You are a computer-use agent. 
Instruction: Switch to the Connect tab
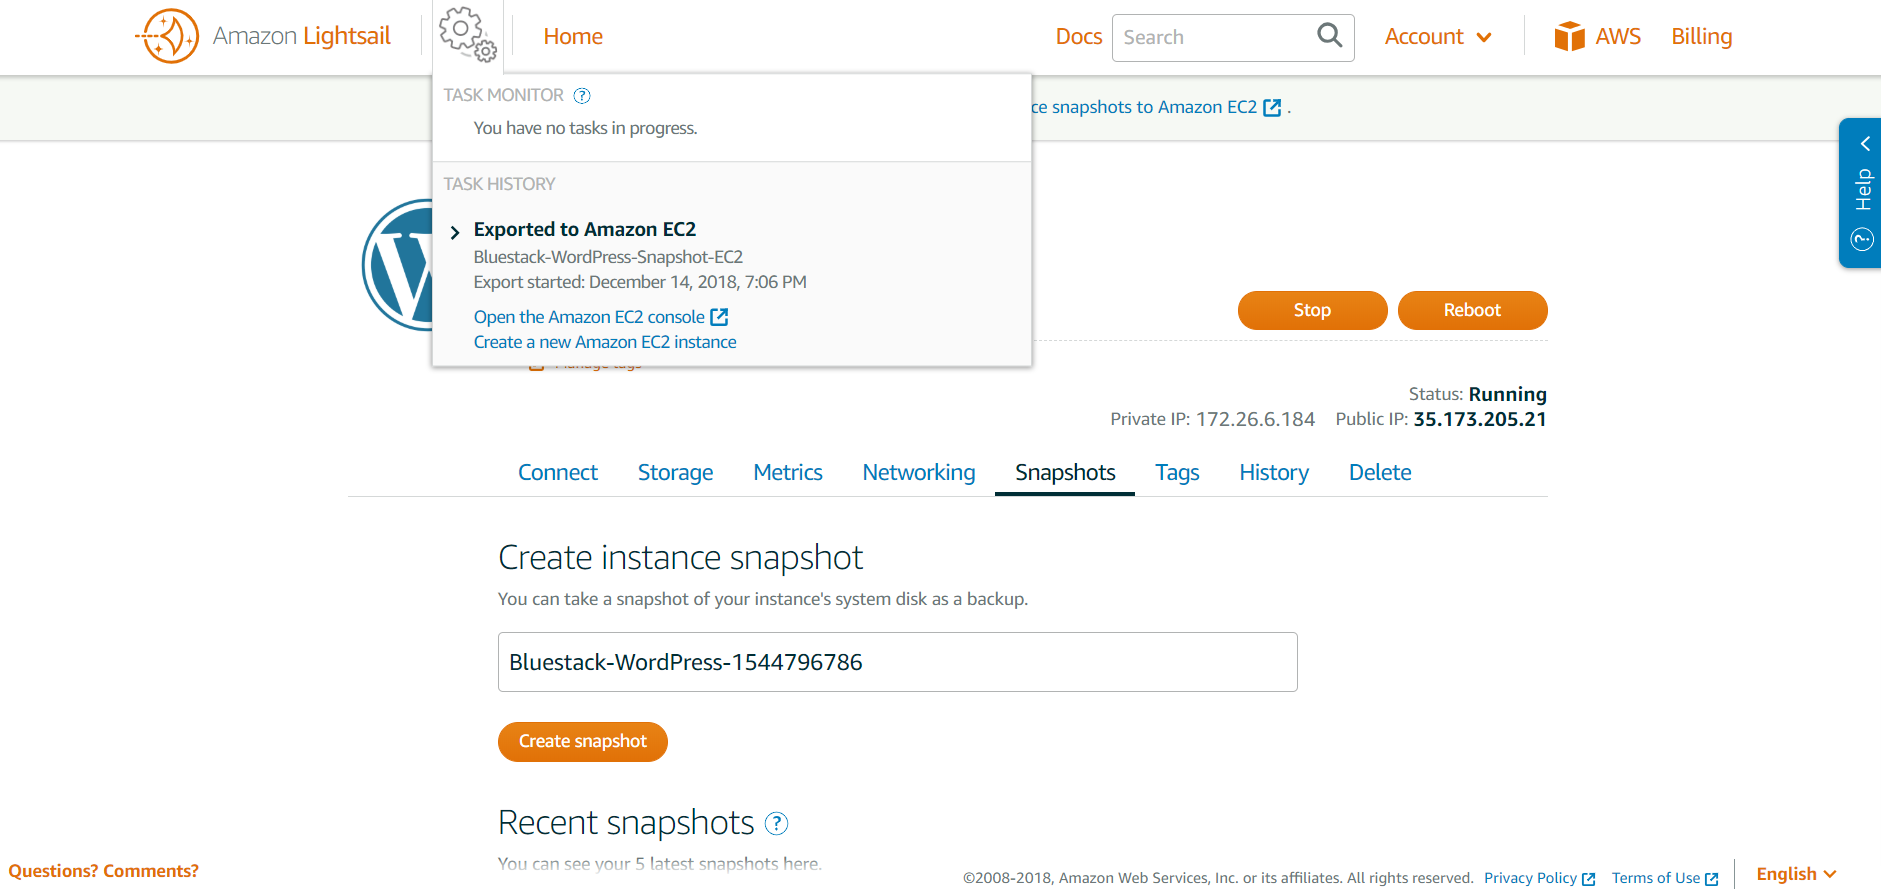coord(558,472)
